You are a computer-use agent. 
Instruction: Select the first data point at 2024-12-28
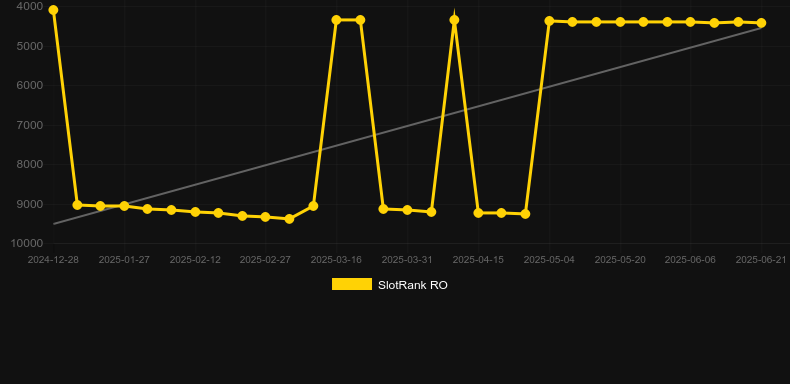point(53,10)
